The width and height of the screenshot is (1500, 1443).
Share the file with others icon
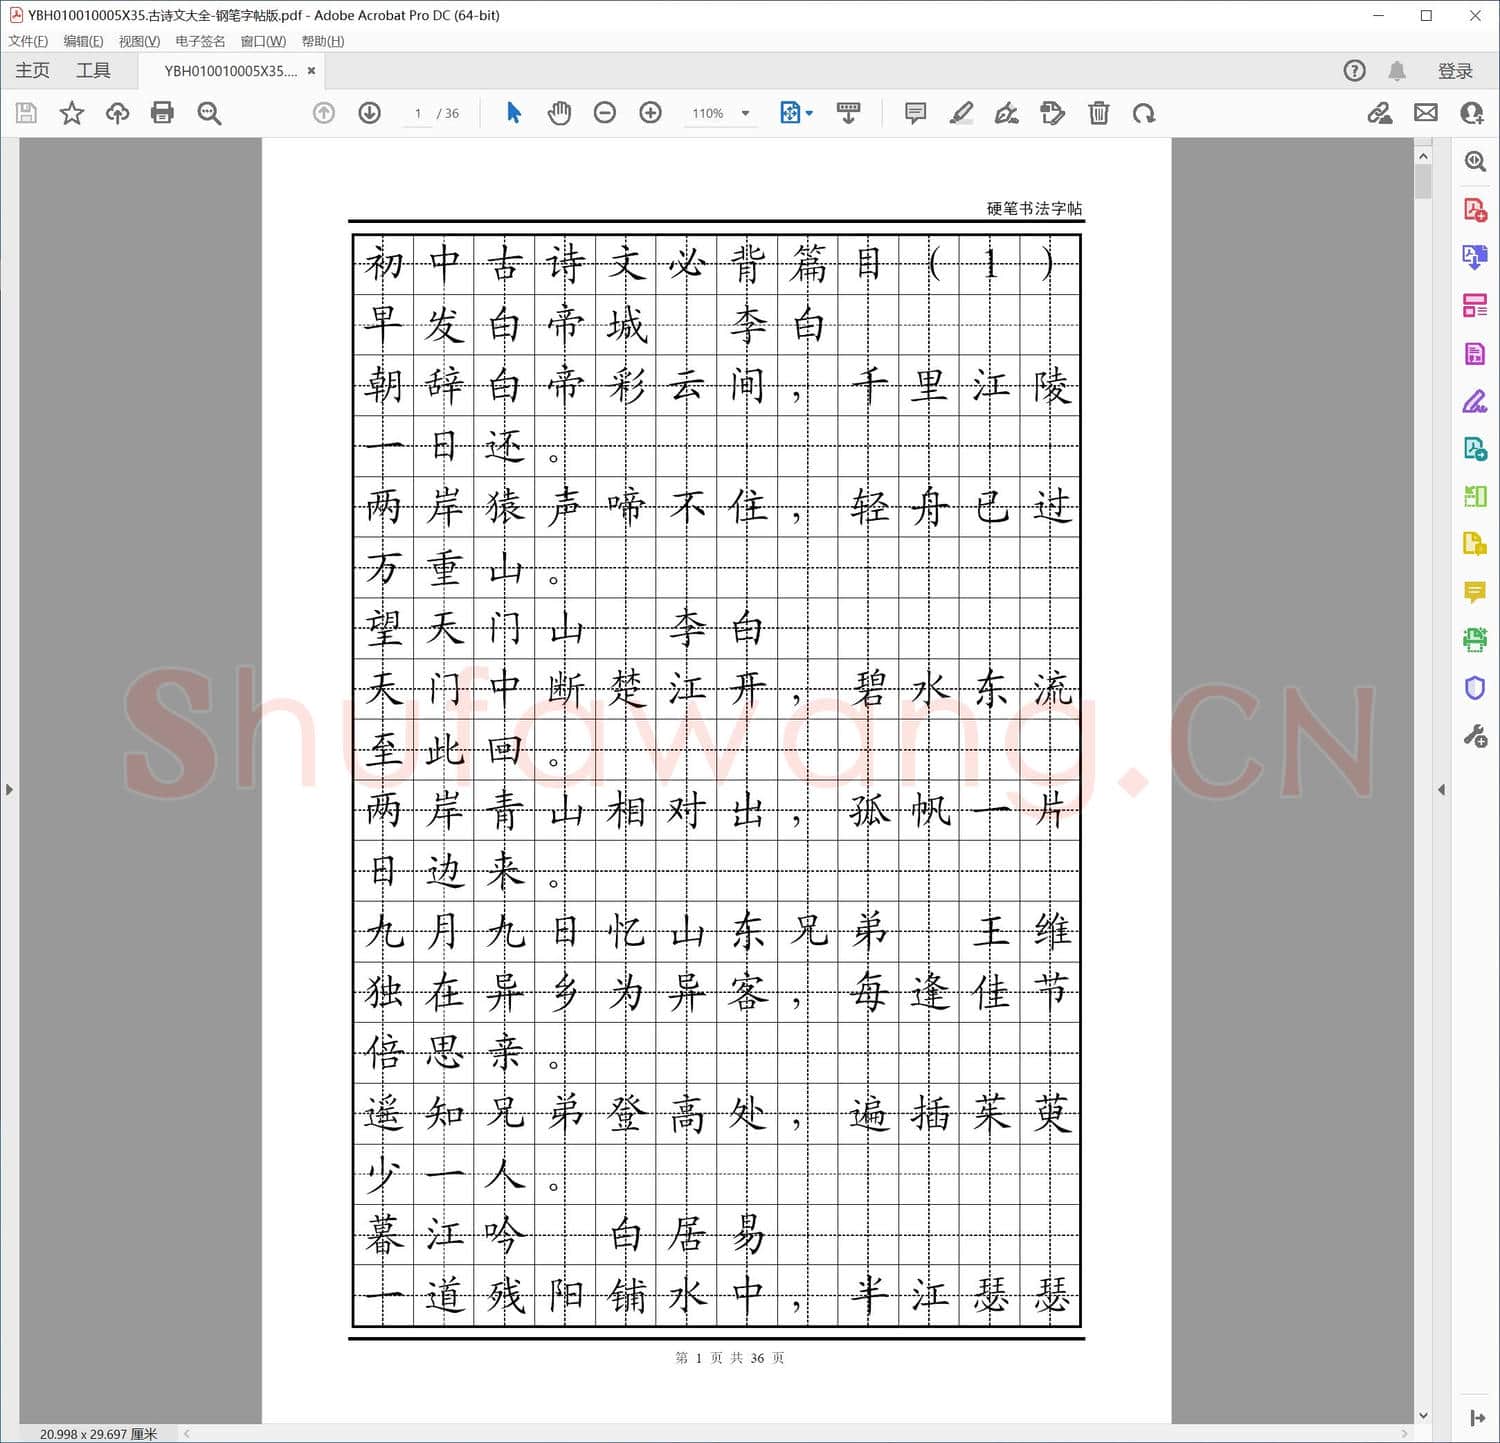pos(1472,113)
